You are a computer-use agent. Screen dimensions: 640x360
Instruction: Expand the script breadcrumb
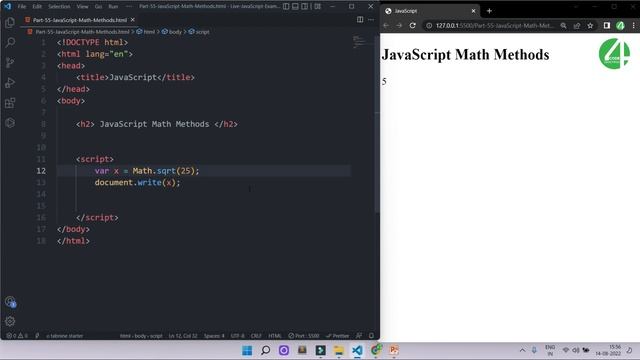199,31
